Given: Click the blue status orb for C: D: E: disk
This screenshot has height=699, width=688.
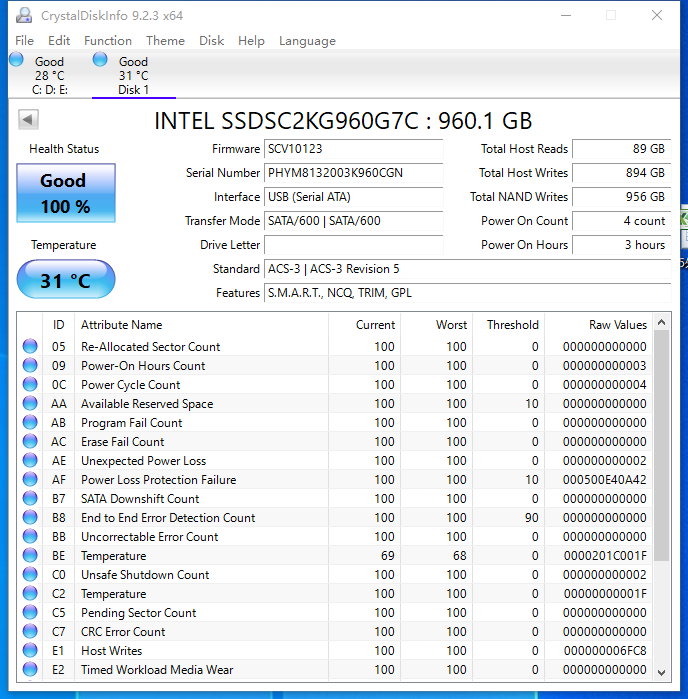Looking at the screenshot, I should [x=16, y=60].
